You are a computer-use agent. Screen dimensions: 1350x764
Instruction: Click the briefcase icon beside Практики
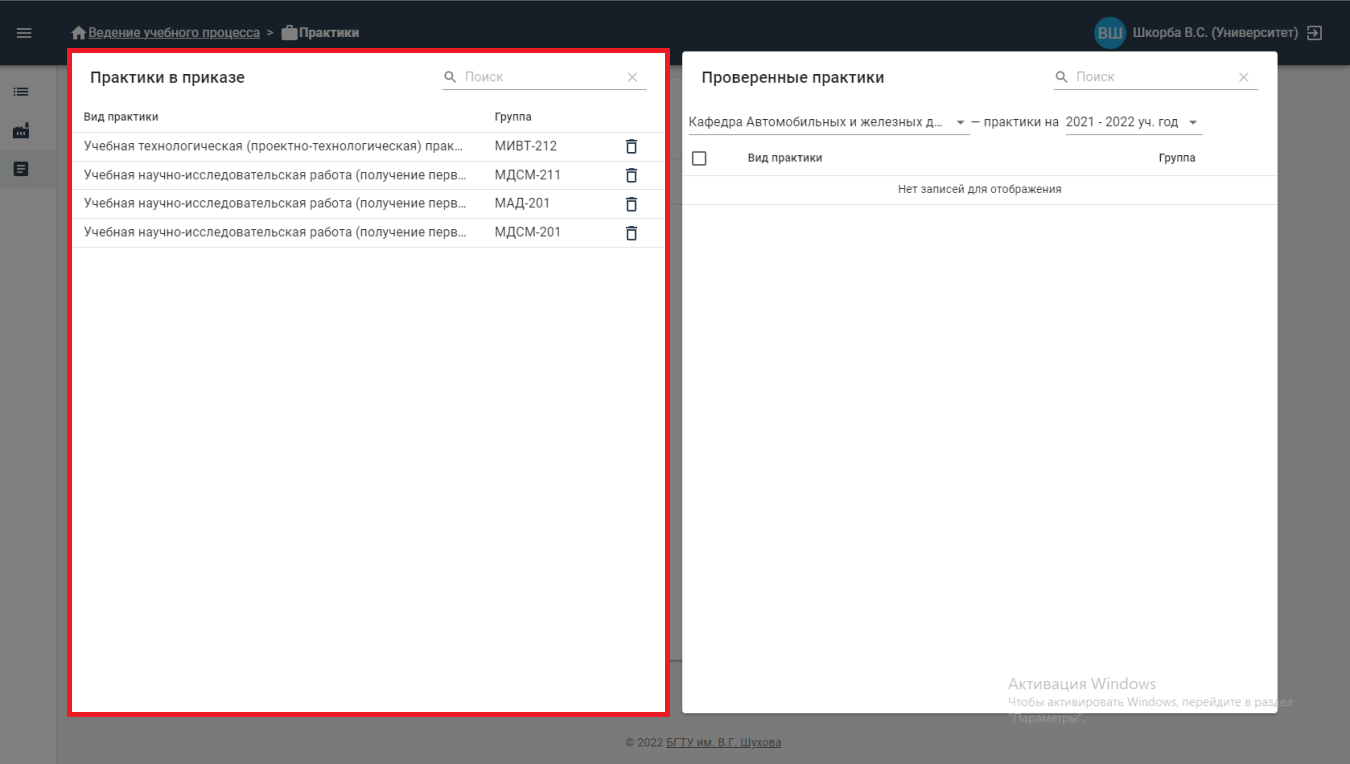290,33
